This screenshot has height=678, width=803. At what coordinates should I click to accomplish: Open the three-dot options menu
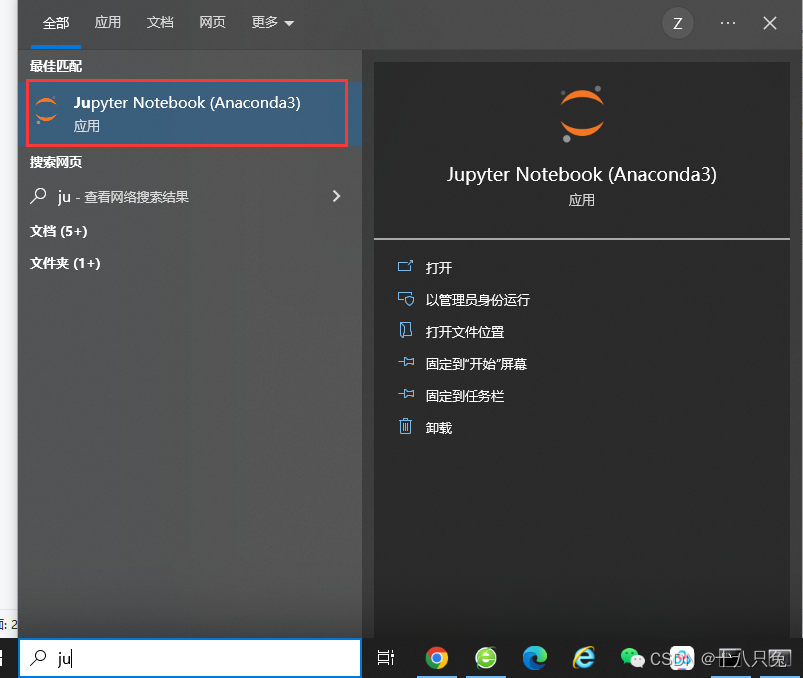click(x=728, y=23)
